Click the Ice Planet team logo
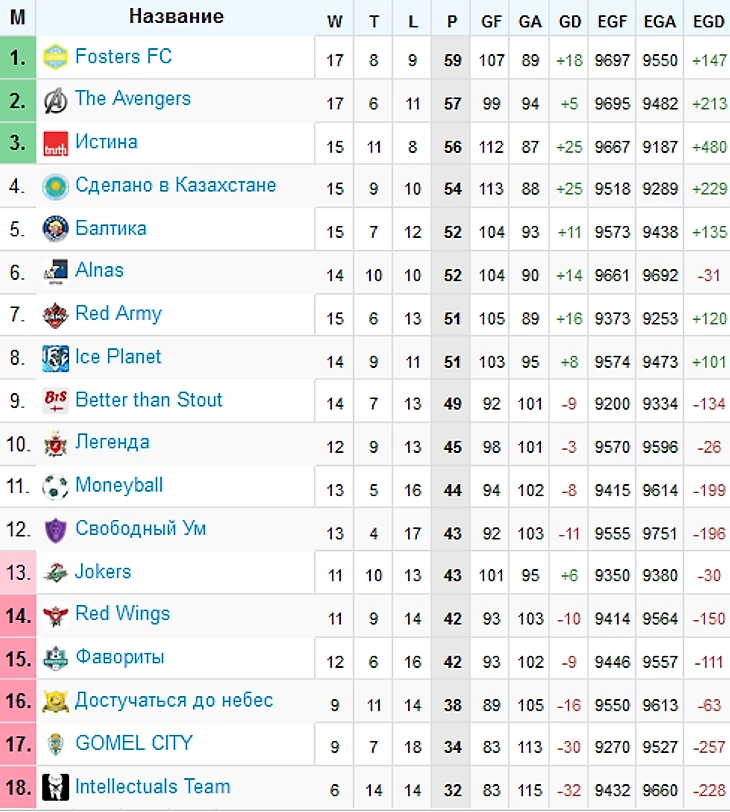Image resolution: width=730 pixels, height=812 pixels. coord(55,358)
